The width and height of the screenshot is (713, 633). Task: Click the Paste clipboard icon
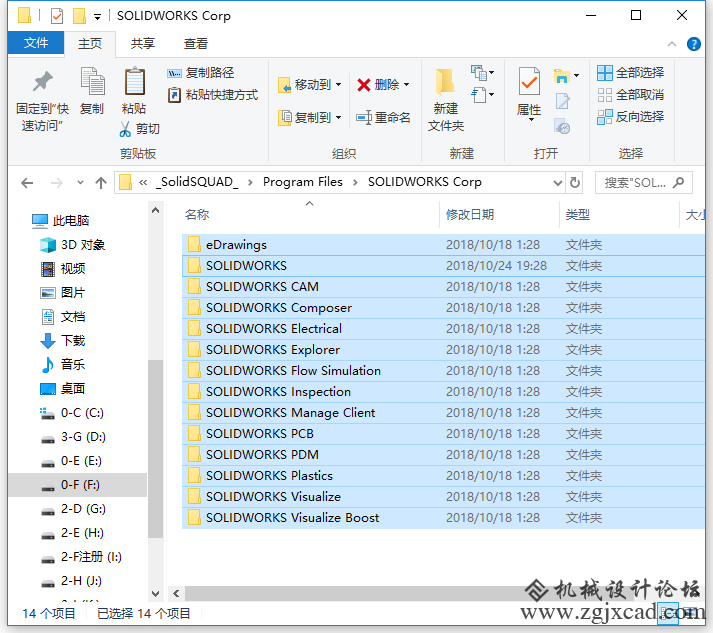[135, 81]
